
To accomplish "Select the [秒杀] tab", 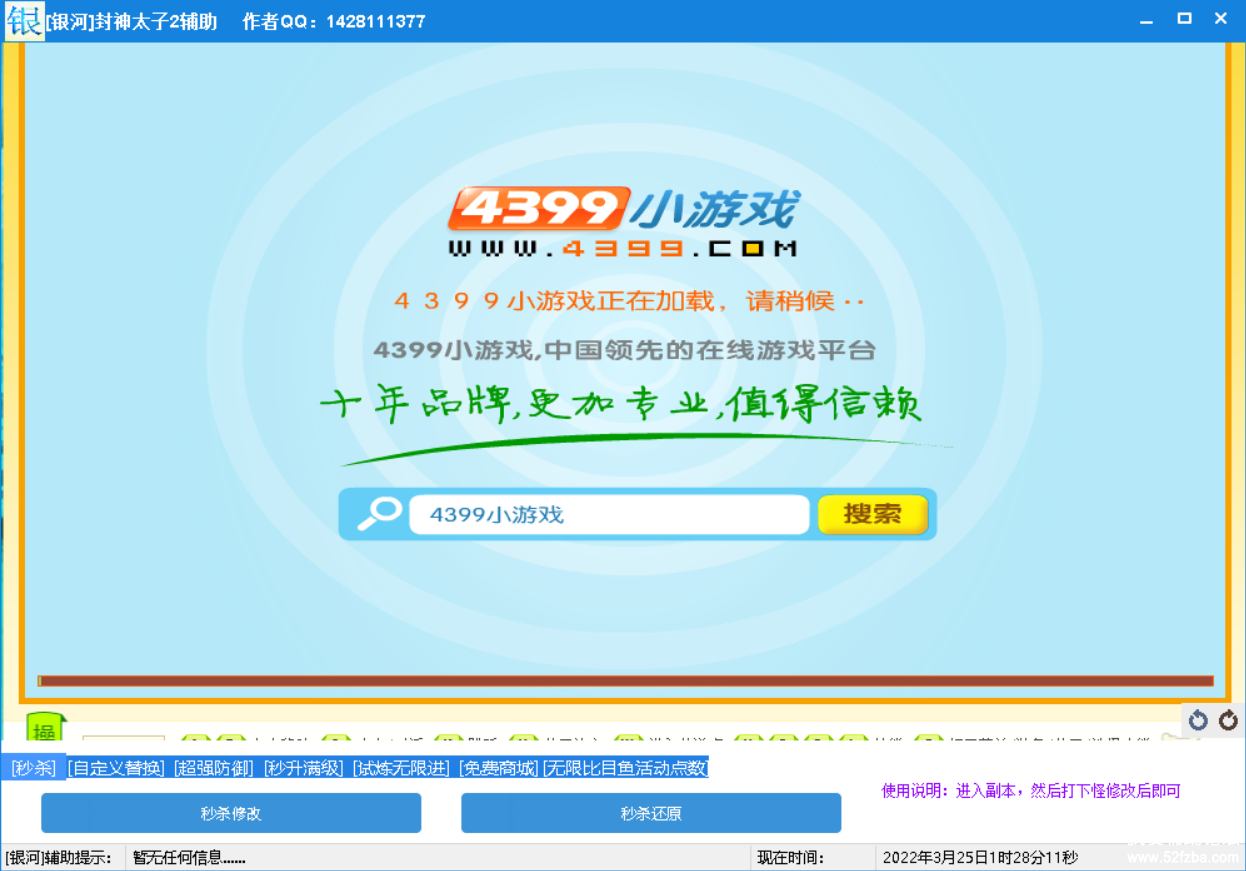I will pyautogui.click(x=33, y=768).
